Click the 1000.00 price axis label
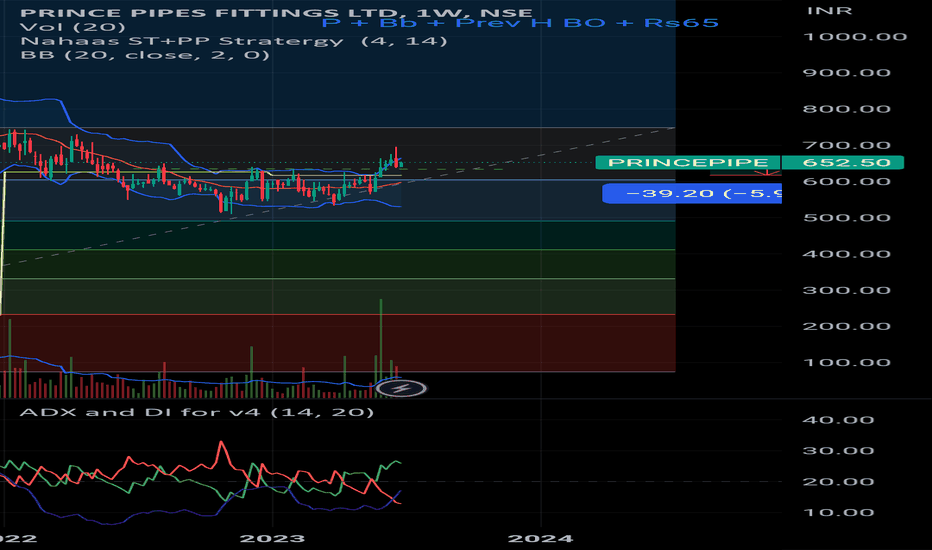The height and width of the screenshot is (550, 932). coord(855,37)
